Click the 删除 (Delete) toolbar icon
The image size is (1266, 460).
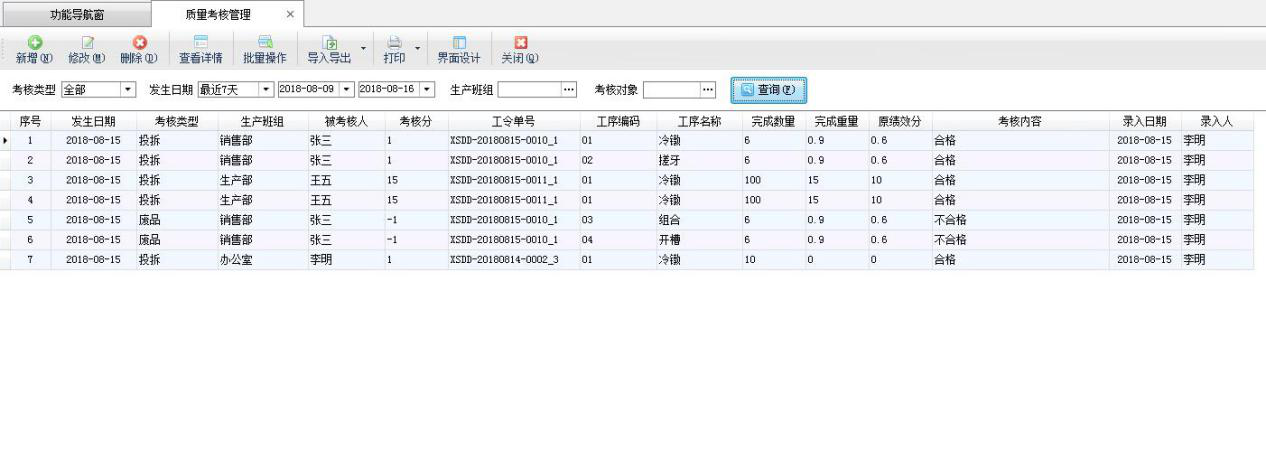coord(140,43)
